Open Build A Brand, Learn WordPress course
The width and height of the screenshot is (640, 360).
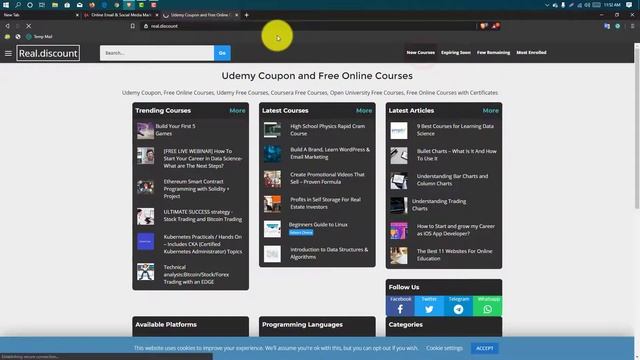coord(330,153)
